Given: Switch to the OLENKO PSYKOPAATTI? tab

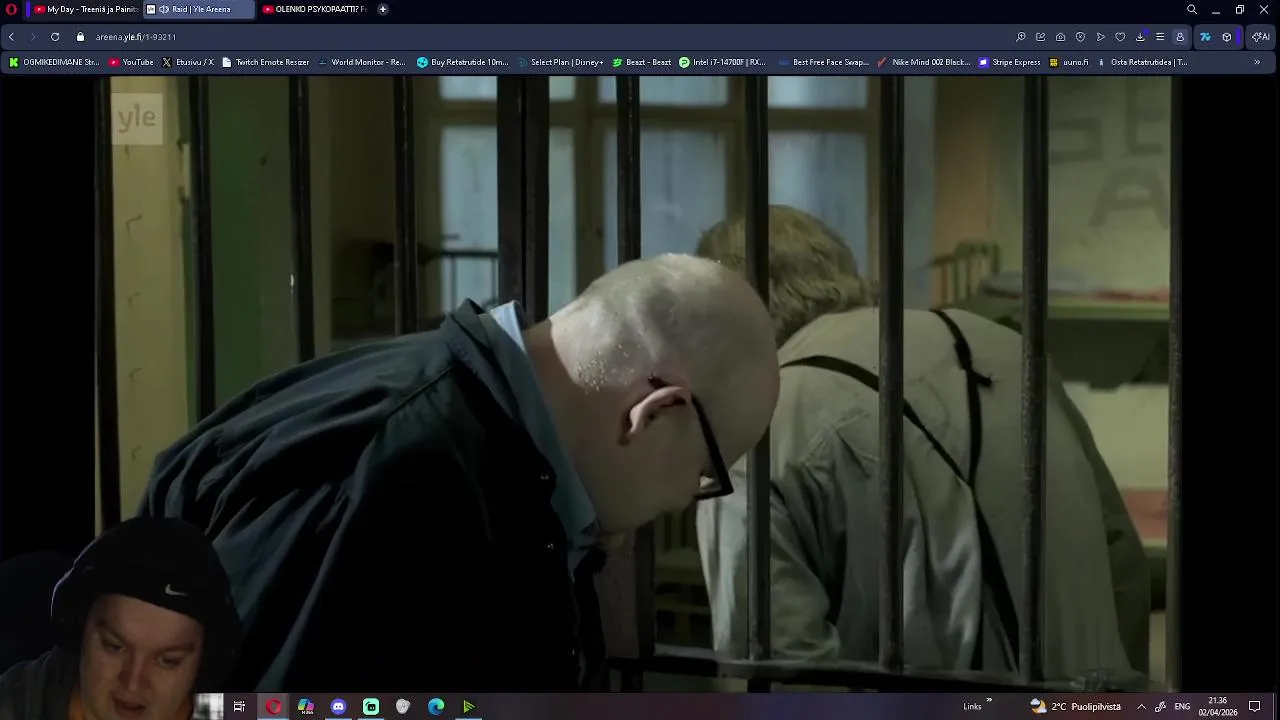Looking at the screenshot, I should [315, 9].
